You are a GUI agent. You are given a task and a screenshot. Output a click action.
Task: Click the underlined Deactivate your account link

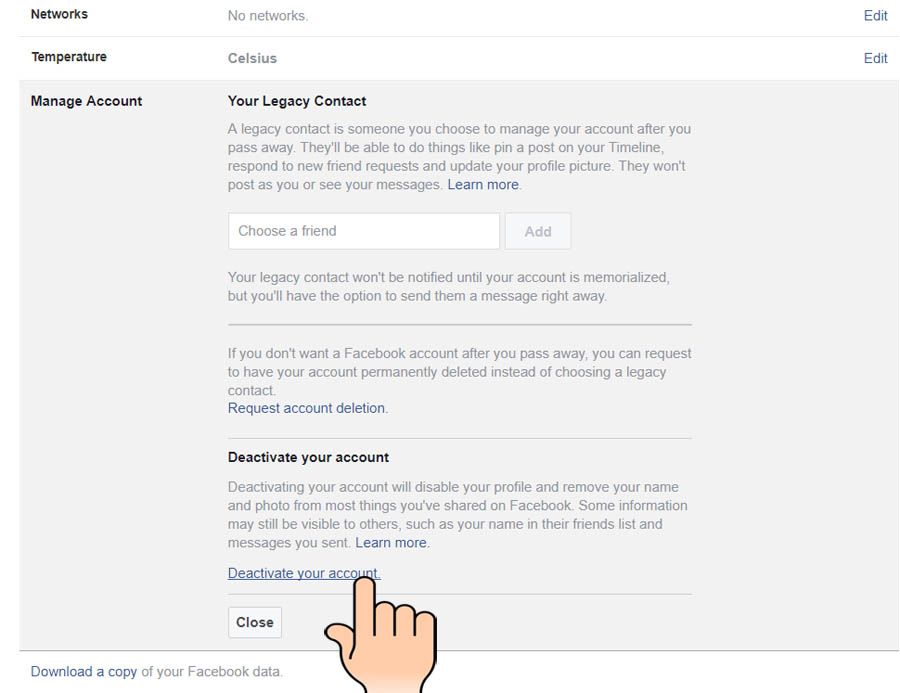pyautogui.click(x=304, y=573)
